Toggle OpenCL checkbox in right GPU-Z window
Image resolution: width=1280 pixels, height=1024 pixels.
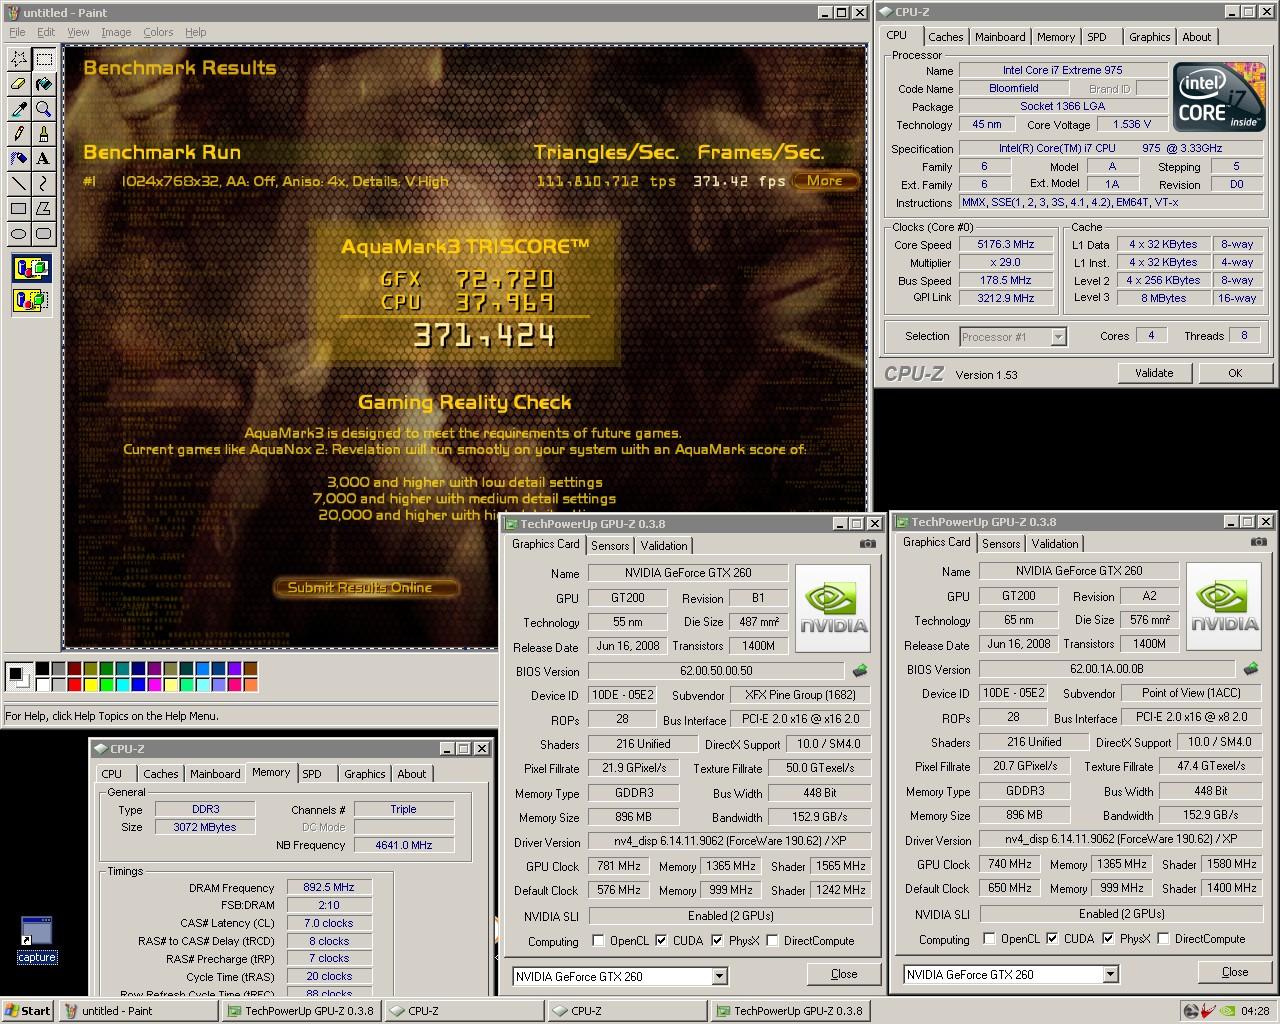coord(989,939)
